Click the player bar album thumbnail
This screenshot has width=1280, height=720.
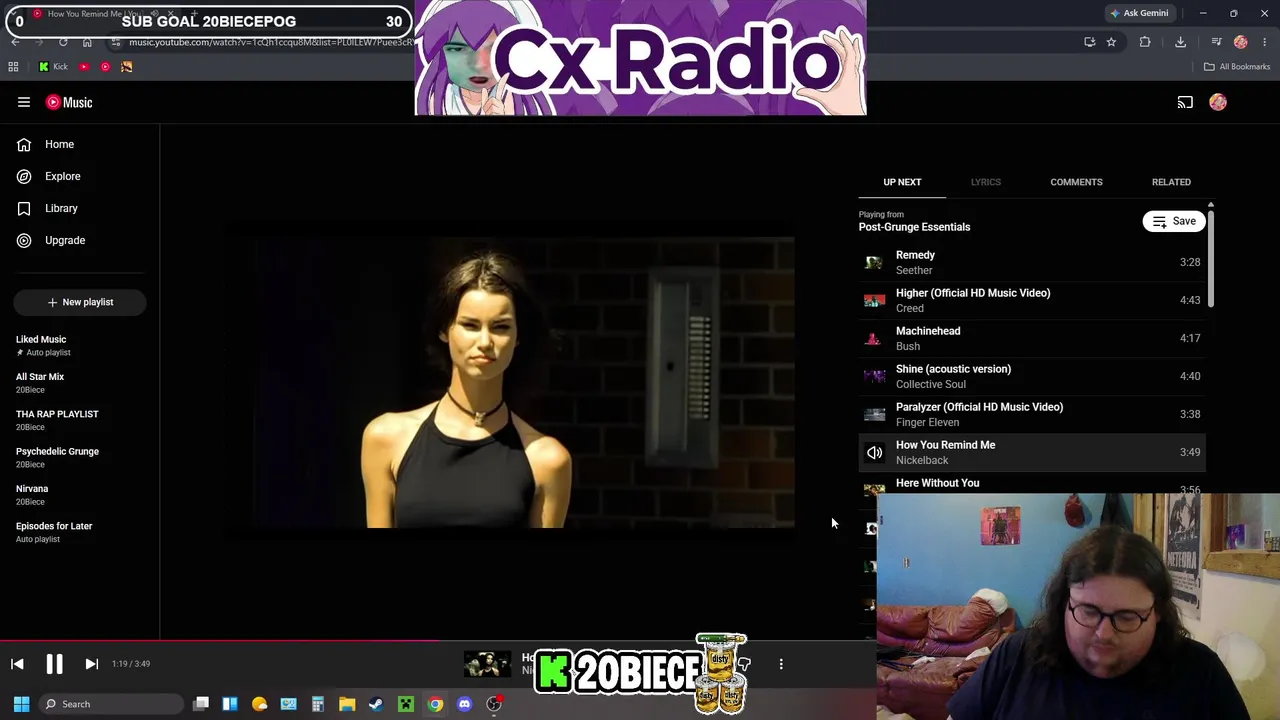487,664
